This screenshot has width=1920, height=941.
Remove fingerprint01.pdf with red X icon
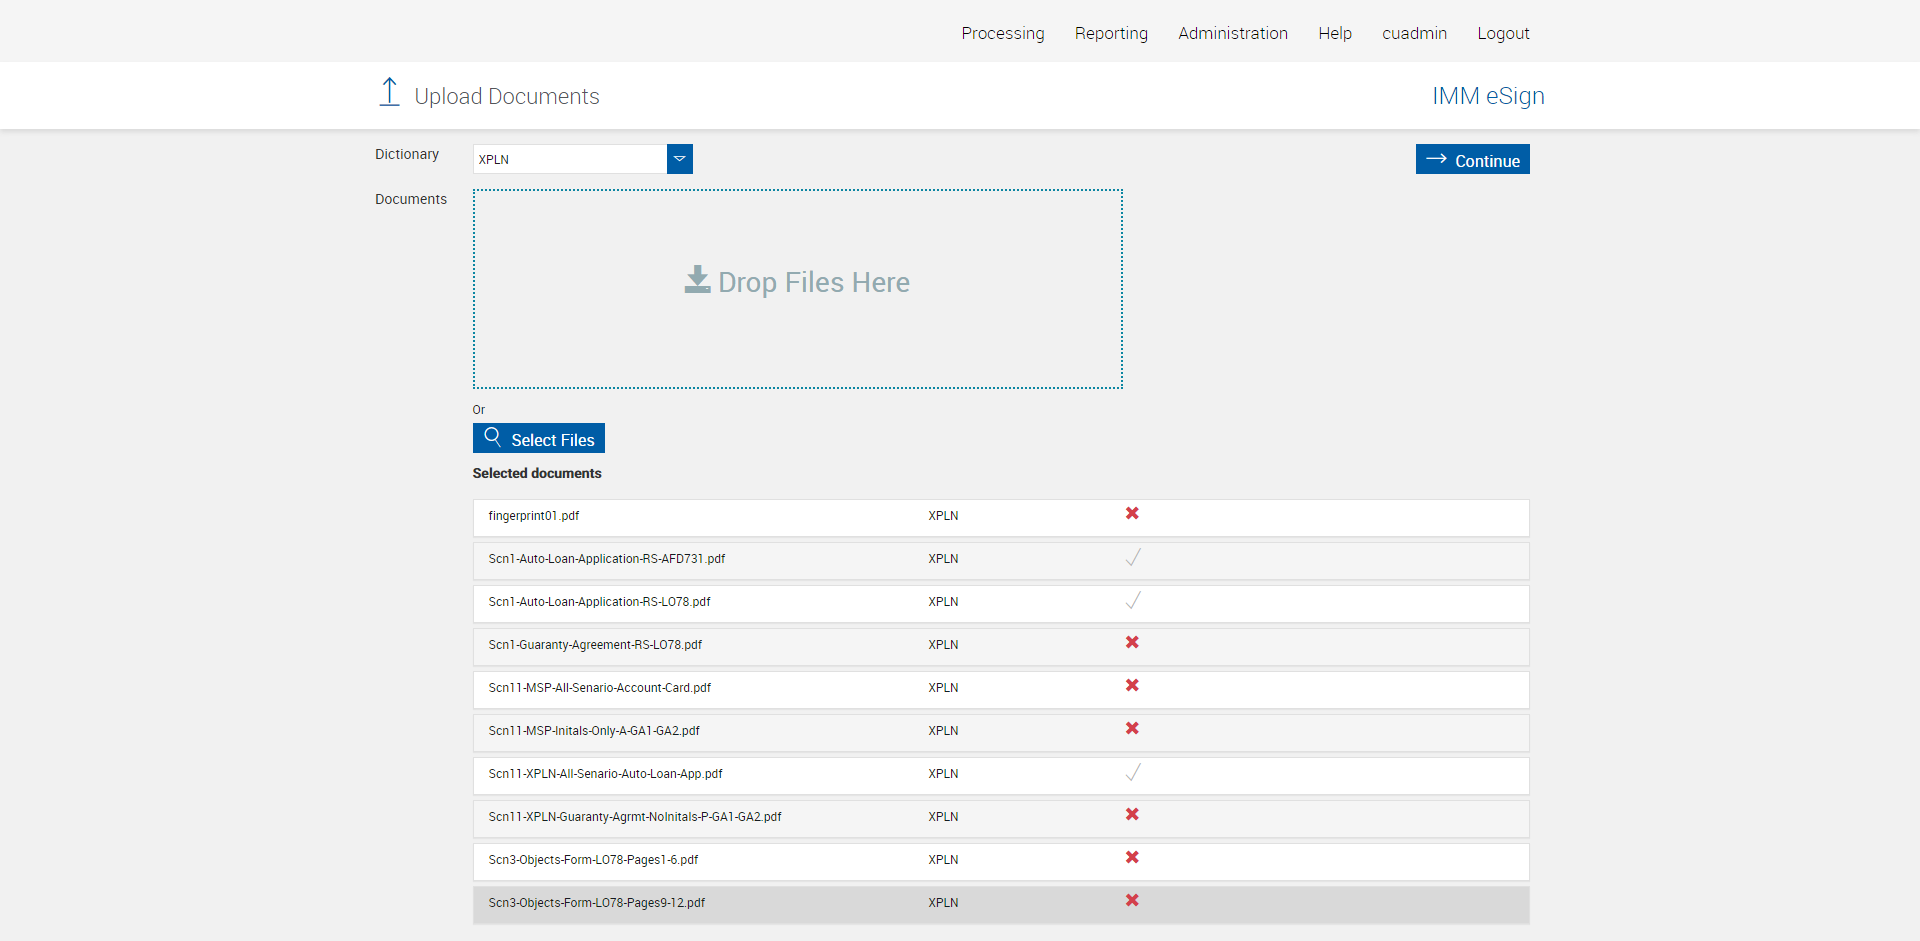coord(1132,514)
